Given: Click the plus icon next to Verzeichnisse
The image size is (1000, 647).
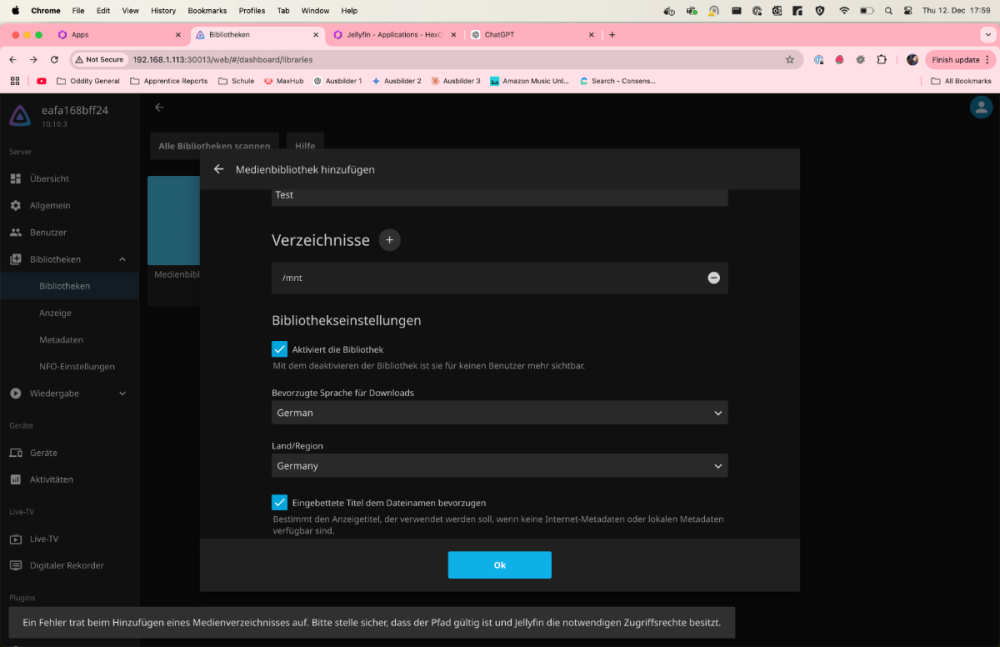Looking at the screenshot, I should 389,240.
